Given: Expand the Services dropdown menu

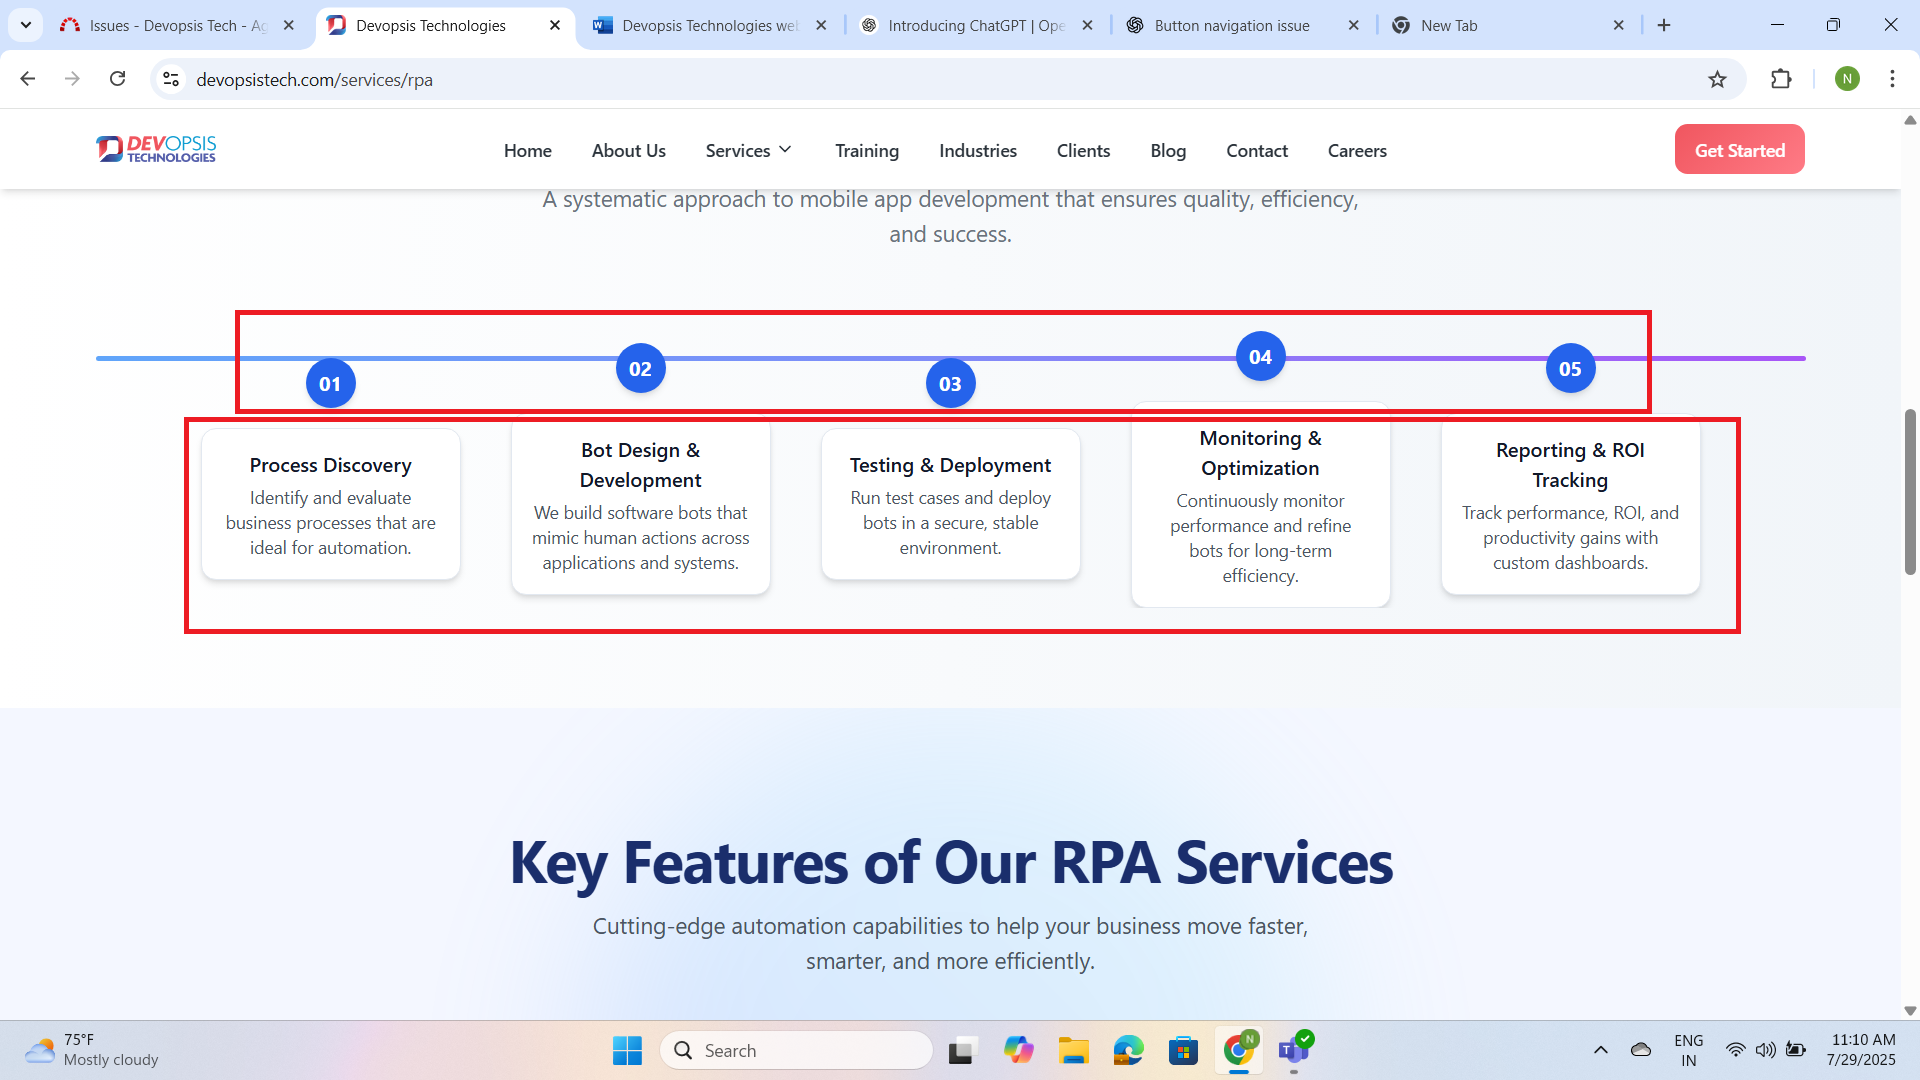Looking at the screenshot, I should click(748, 150).
